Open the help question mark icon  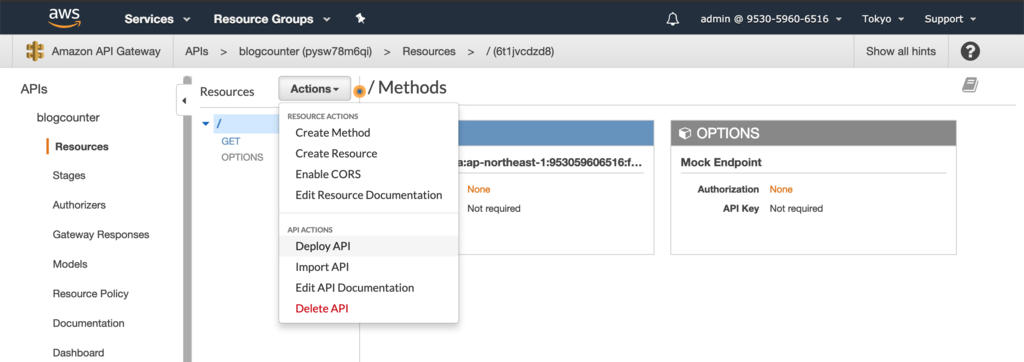[x=970, y=51]
